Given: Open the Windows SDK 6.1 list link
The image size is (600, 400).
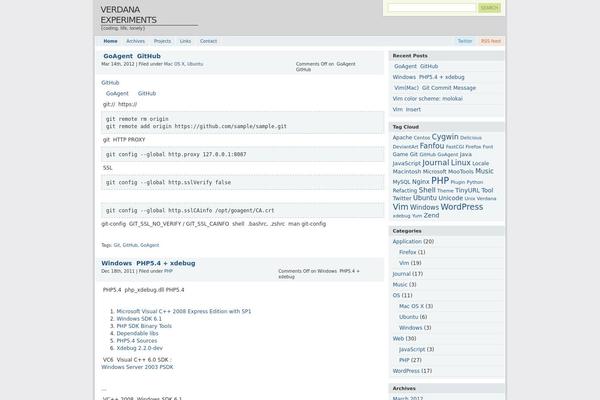Looking at the screenshot, I should coord(139,319).
